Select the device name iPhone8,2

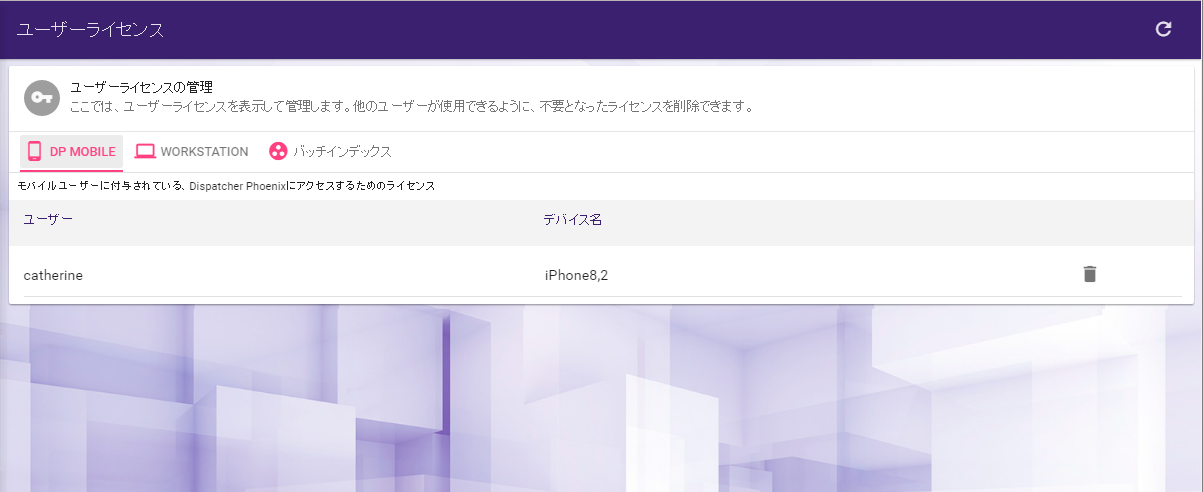[x=576, y=274]
